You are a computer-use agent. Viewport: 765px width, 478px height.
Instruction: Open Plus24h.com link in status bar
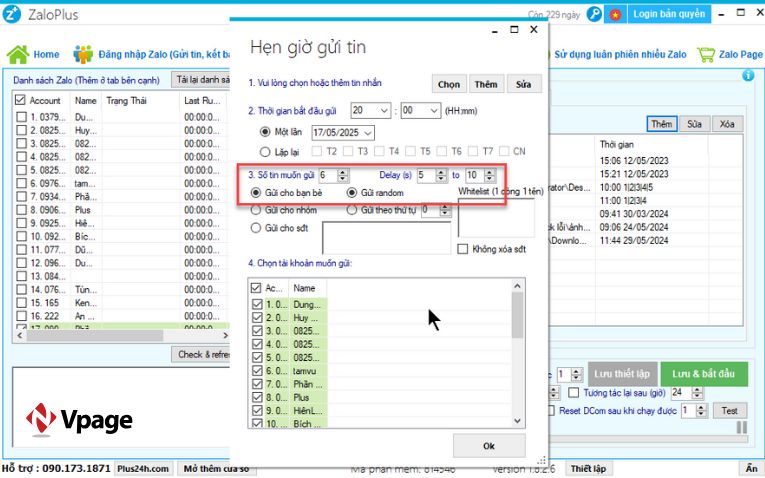tap(143, 469)
